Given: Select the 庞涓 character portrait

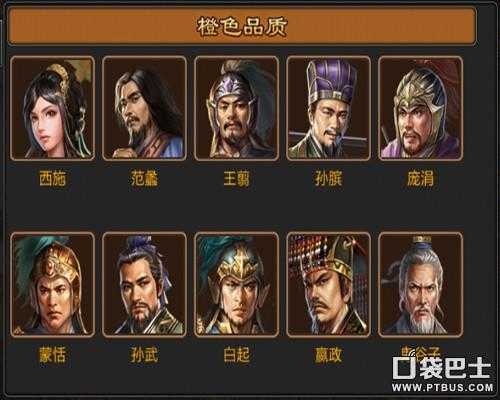Looking at the screenshot, I should point(420,108).
